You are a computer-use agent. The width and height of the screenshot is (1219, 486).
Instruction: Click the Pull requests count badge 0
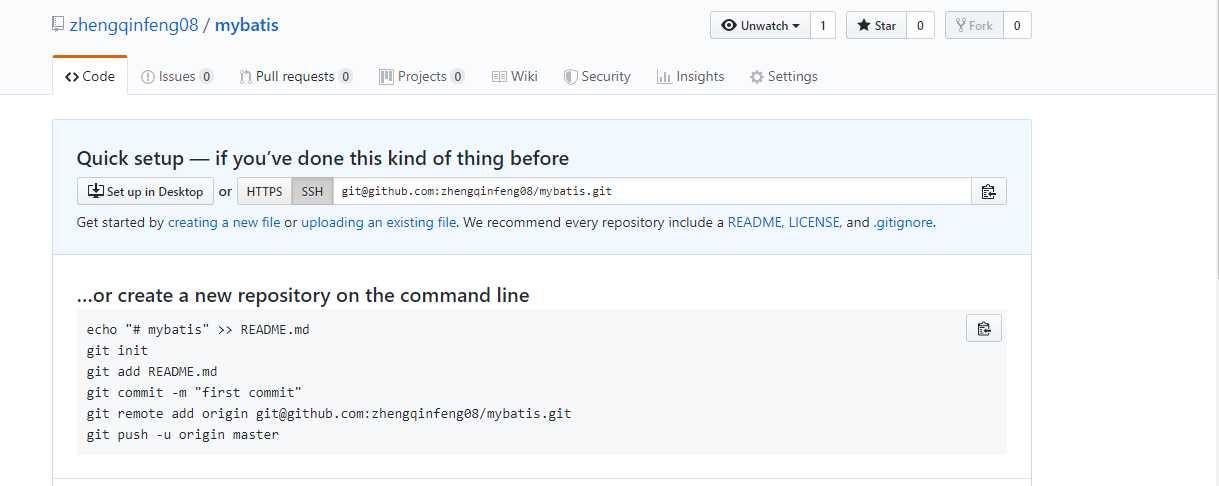345,77
